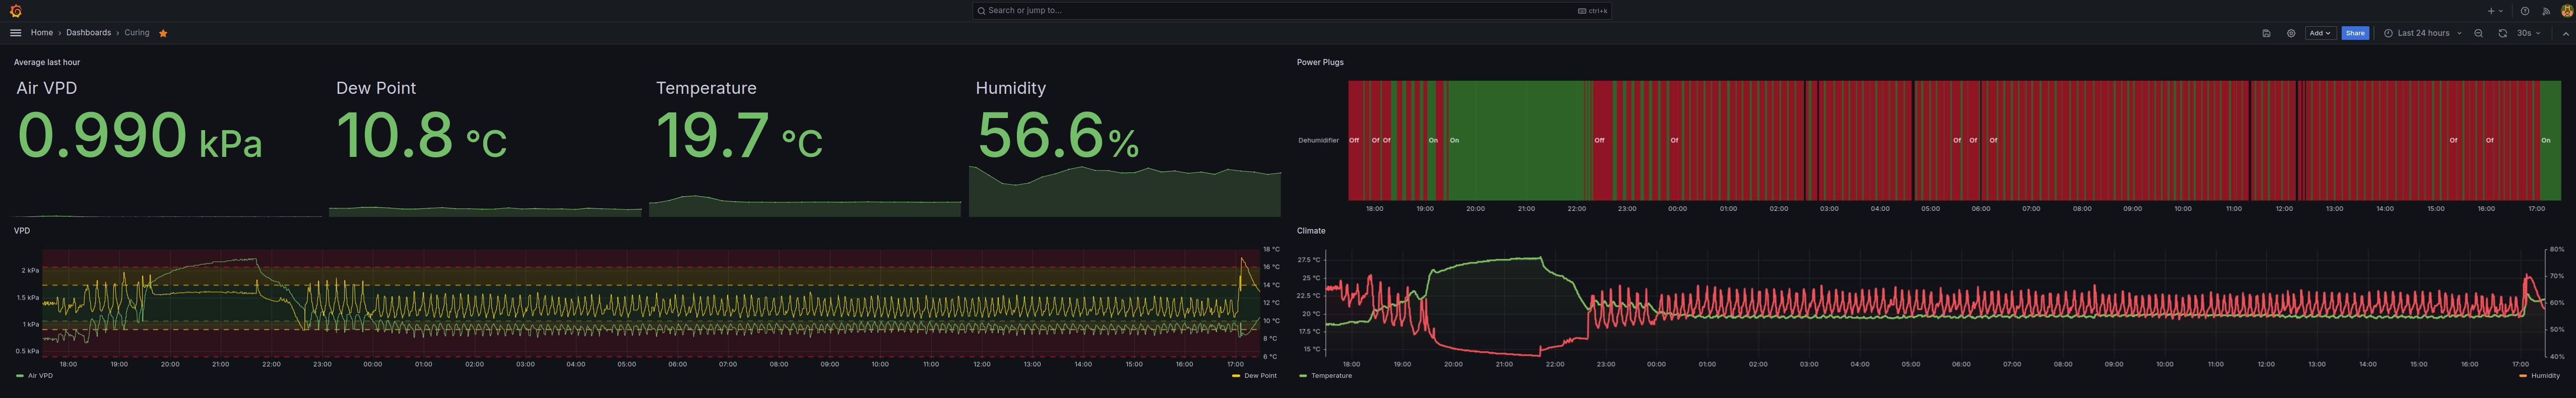Click the 10.8 °C Dew Point value
The width and height of the screenshot is (2576, 398).
(x=421, y=136)
